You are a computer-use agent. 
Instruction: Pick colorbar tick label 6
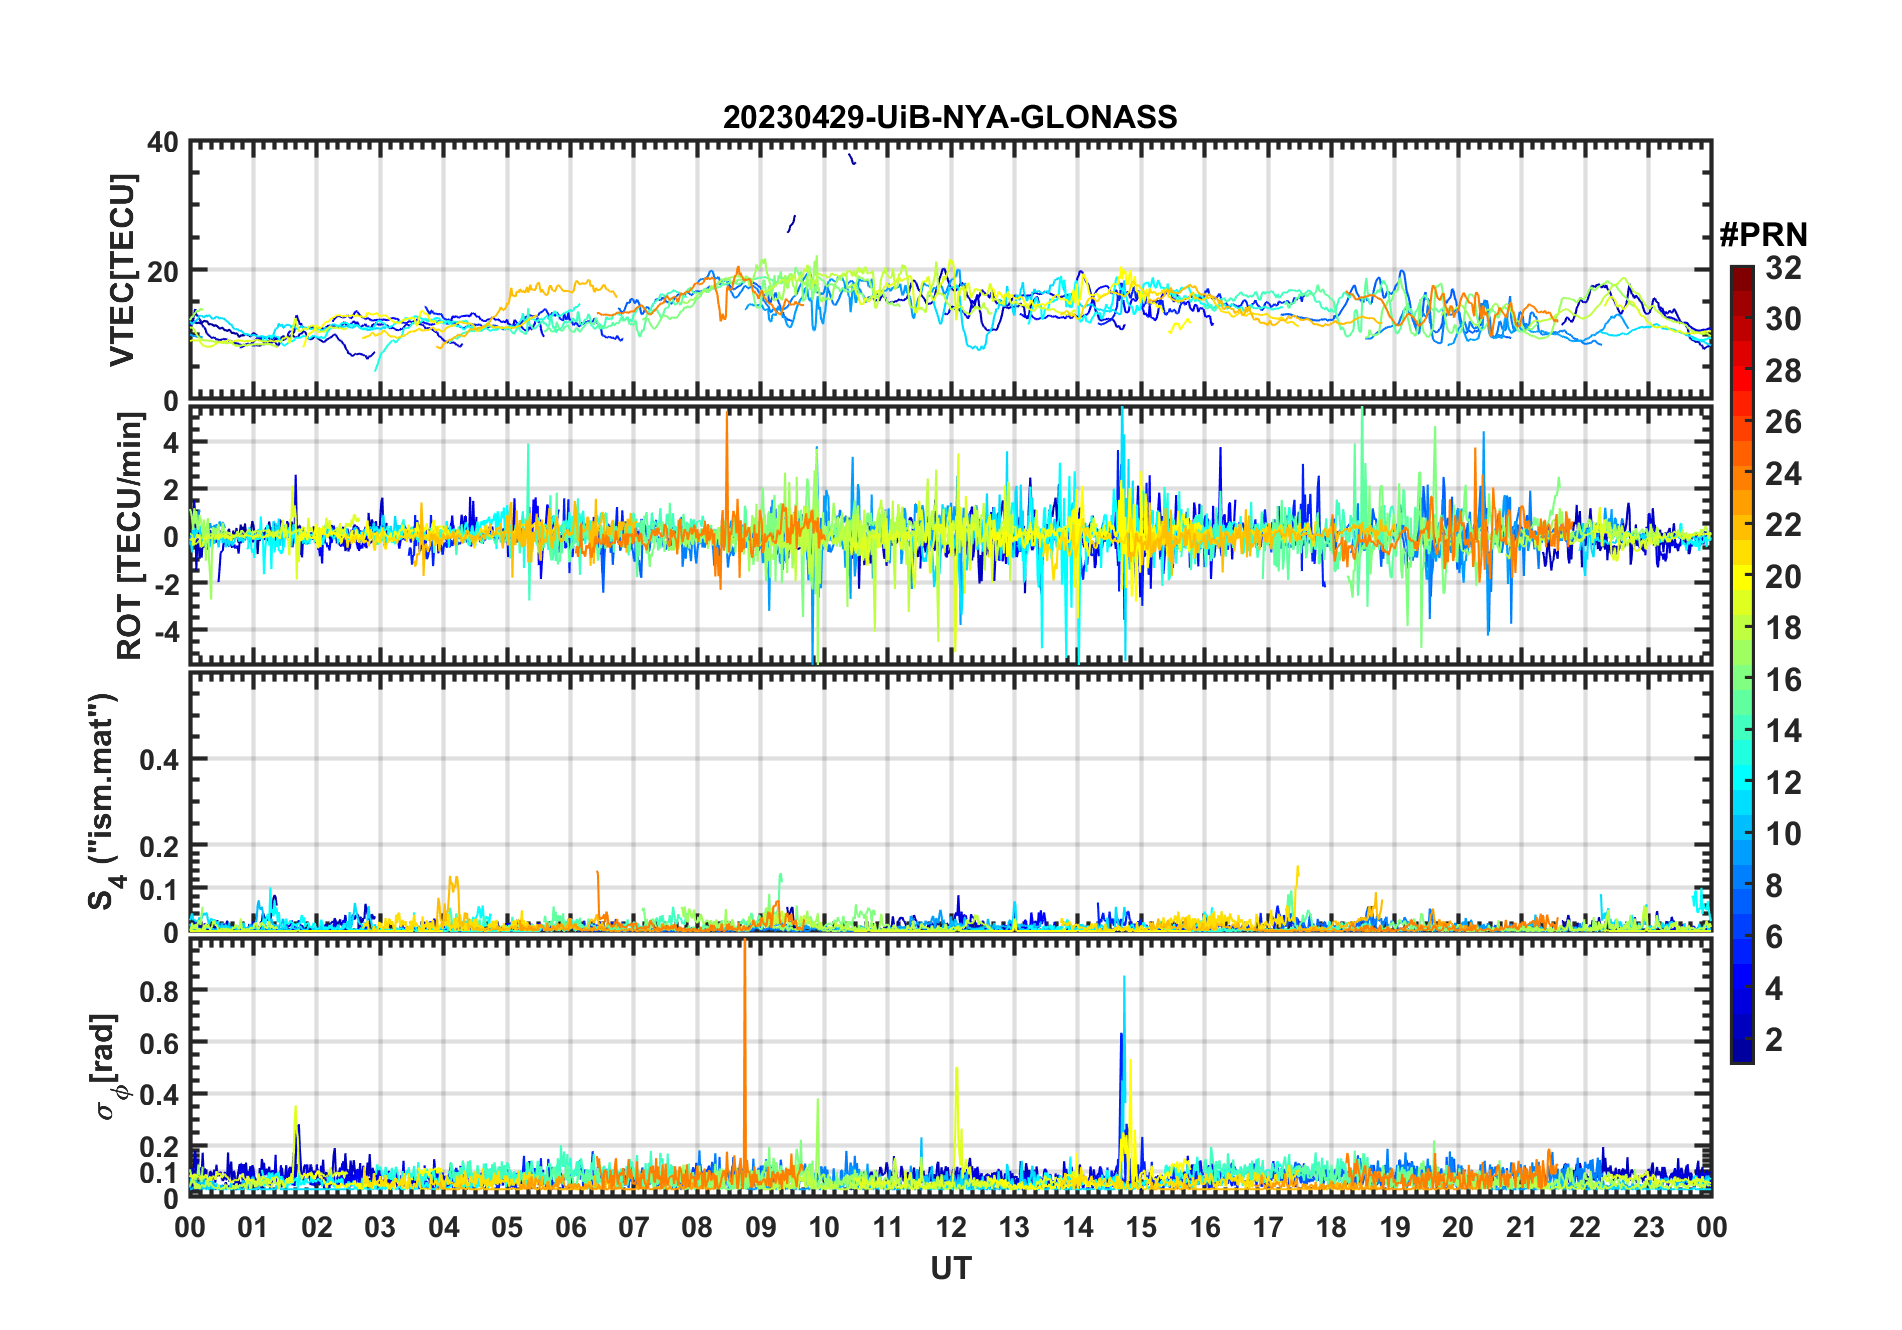[1774, 937]
